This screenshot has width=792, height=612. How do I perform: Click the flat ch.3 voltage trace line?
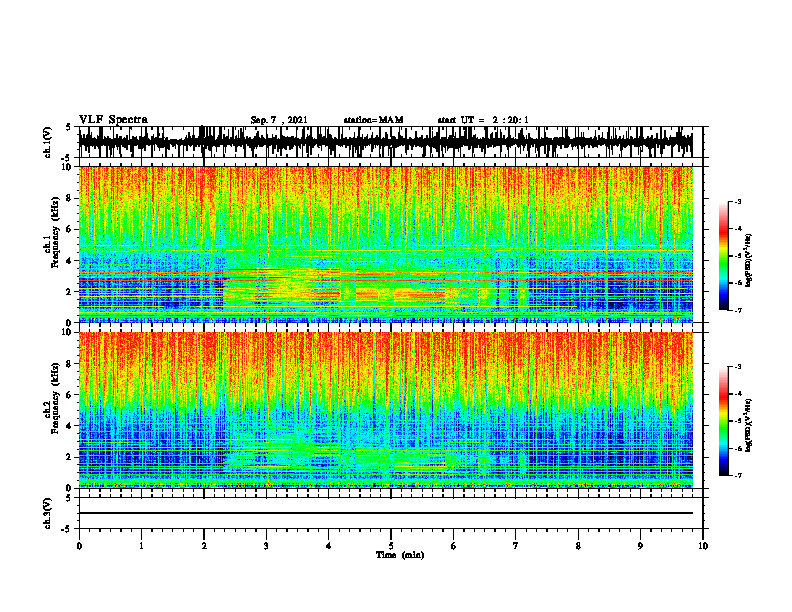click(x=385, y=513)
